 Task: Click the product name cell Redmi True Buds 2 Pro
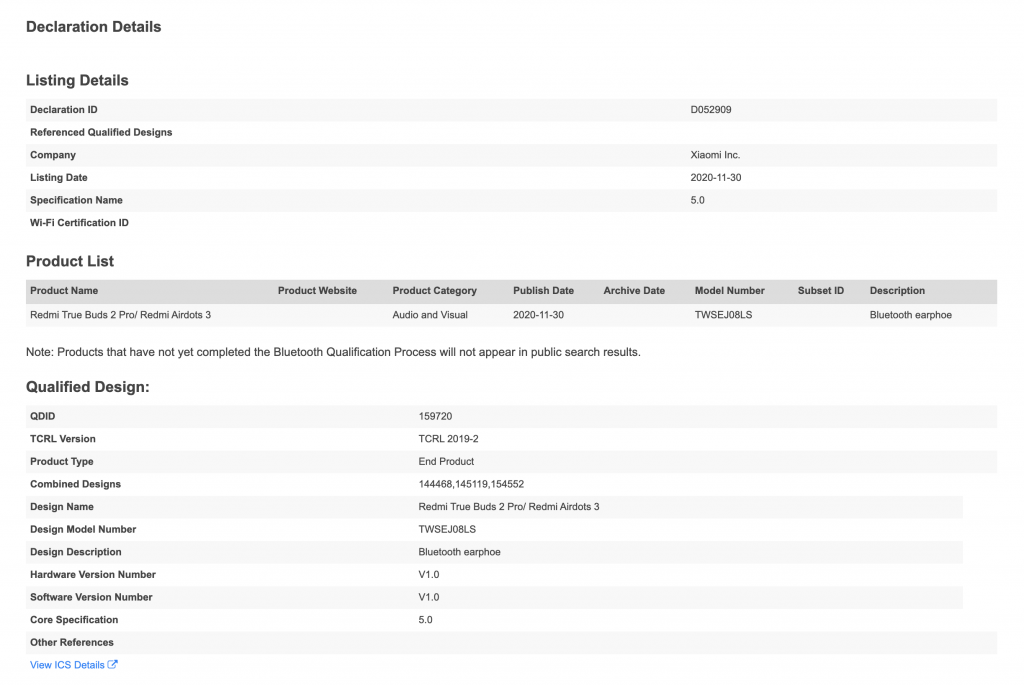(x=120, y=315)
